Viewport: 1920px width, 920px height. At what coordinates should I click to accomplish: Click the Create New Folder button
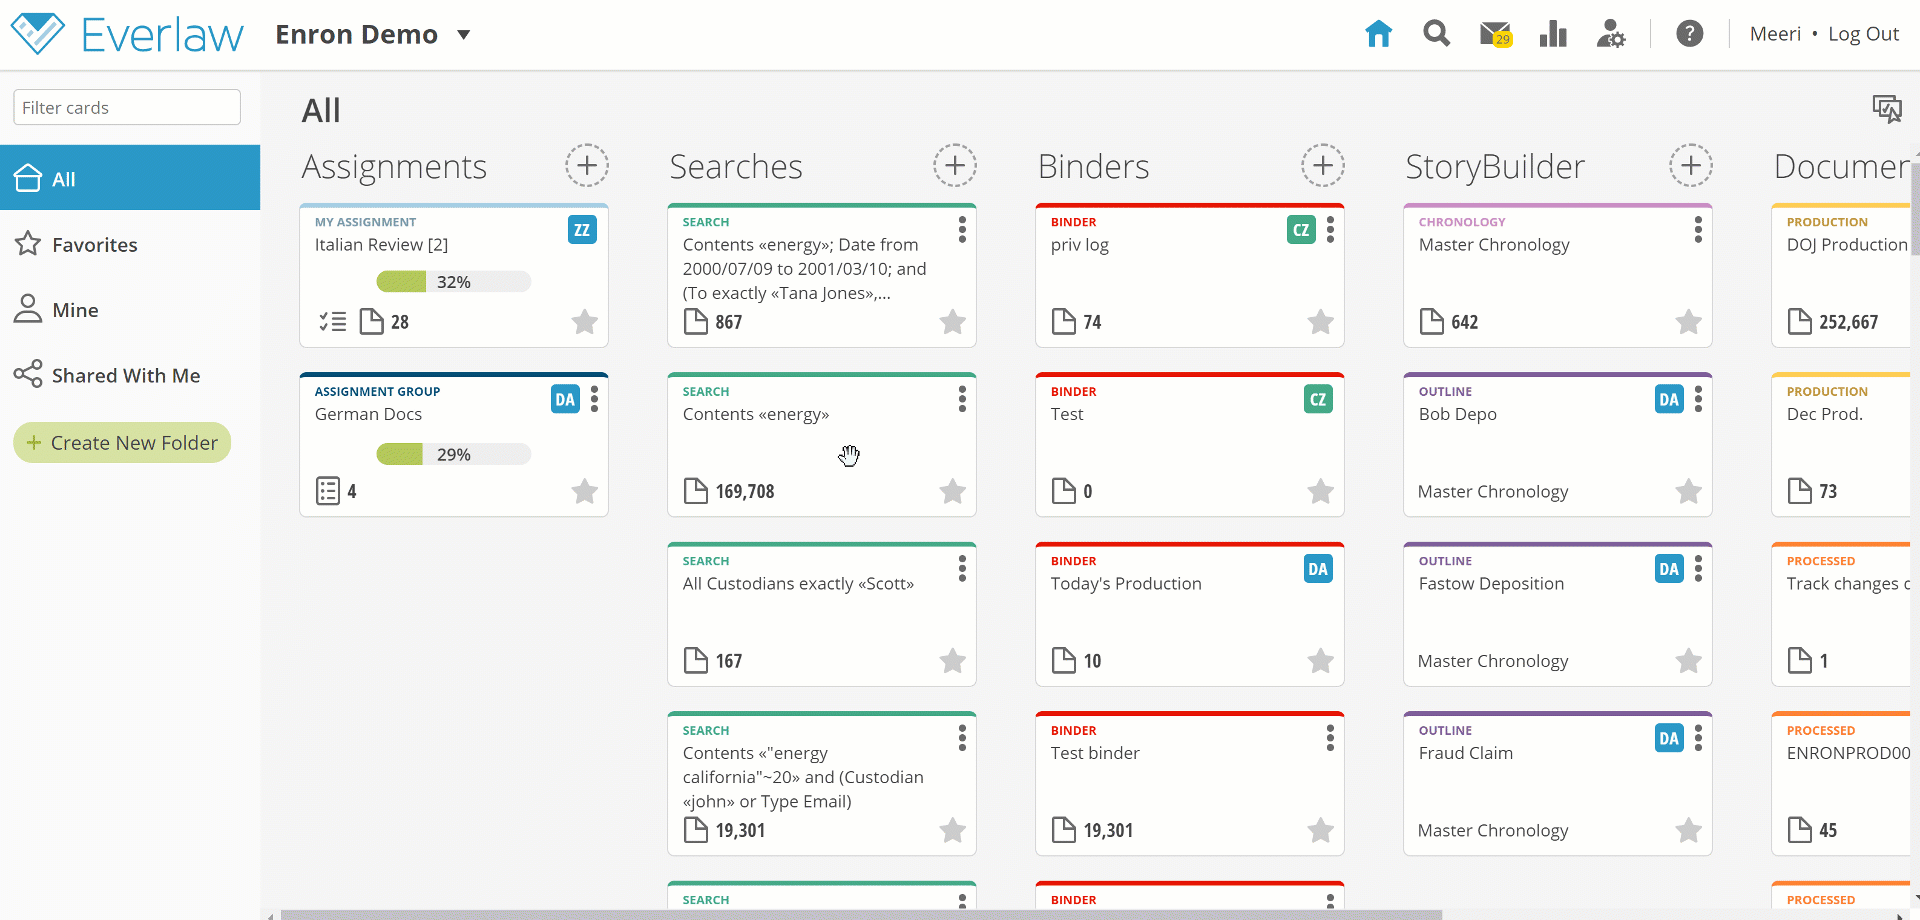tap(122, 442)
